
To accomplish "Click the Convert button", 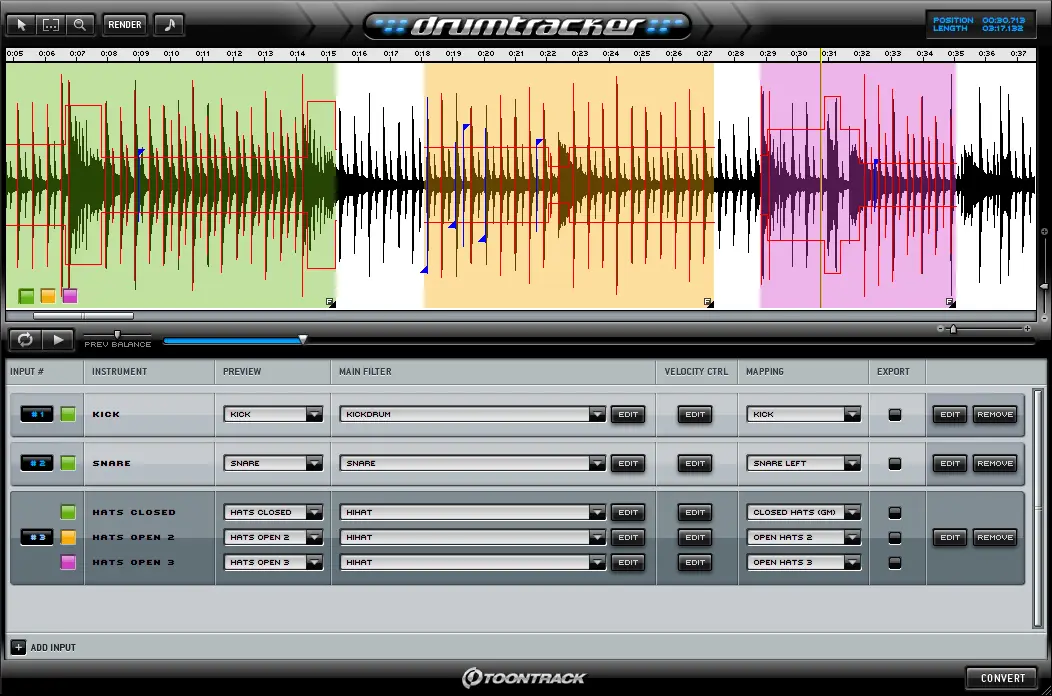I will click(1002, 678).
